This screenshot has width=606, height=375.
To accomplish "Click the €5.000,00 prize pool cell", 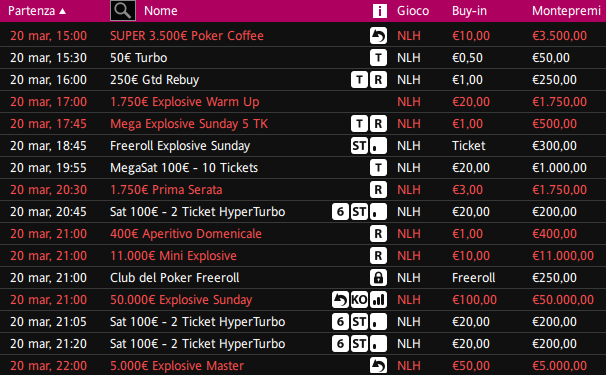I will coord(559,366).
